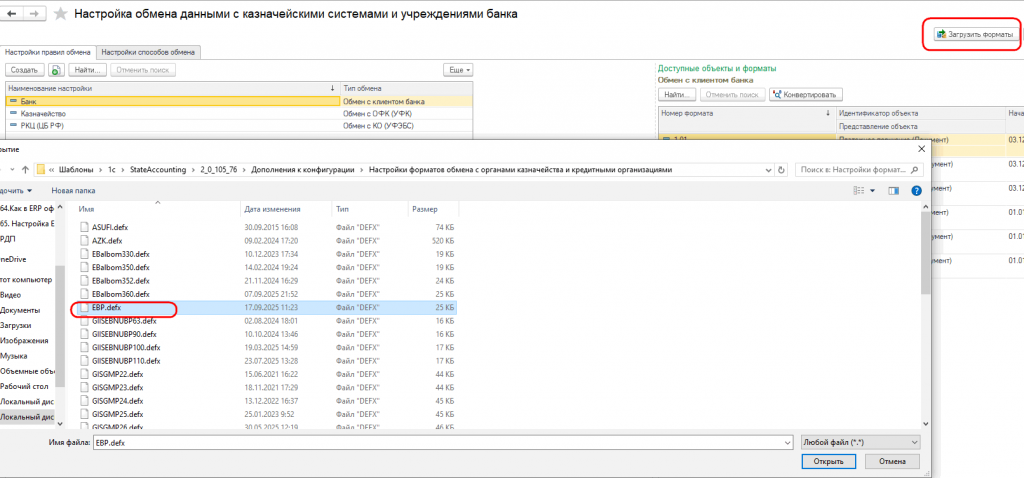Switch to Настройки правил обмена tab
Viewport: 1024px width, 478px height.
(48, 52)
